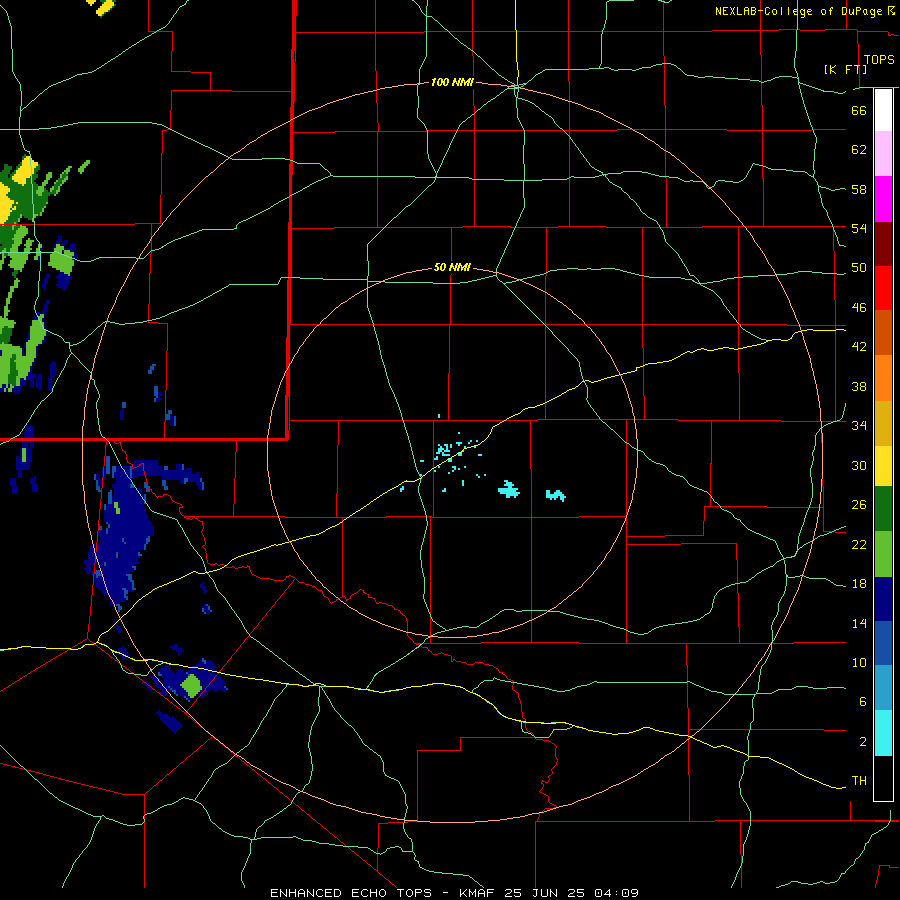The image size is (900, 900).
Task: Click the magenta legend swatch
Action: coord(883,199)
